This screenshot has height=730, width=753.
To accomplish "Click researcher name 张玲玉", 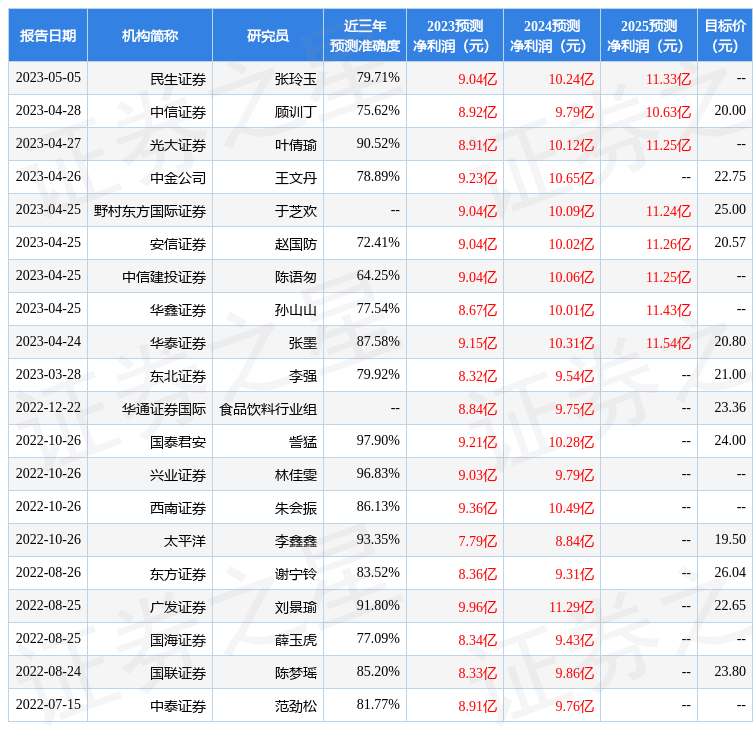I will 296,79.
